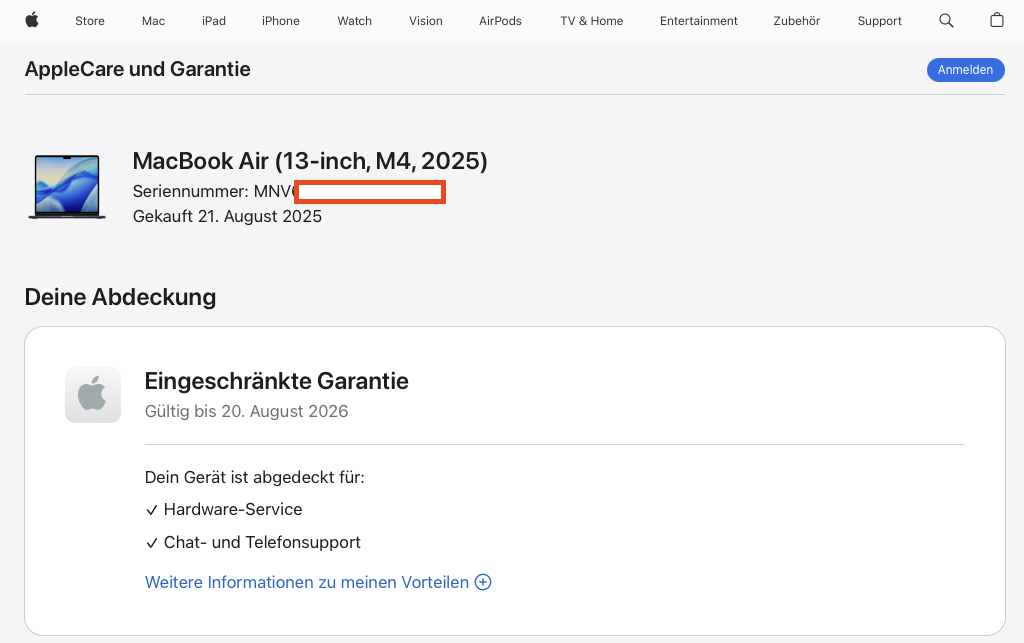
Task: Open the shopping bag icon
Action: tap(996, 20)
